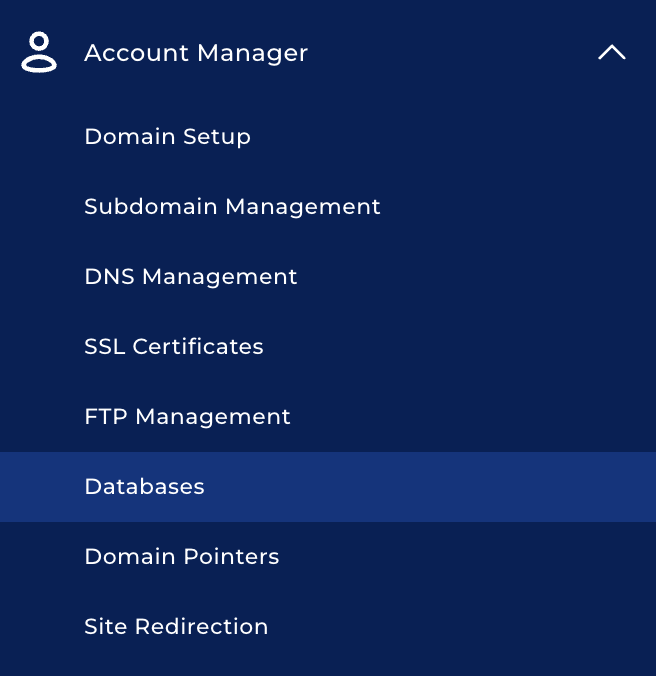The image size is (656, 676).
Task: Open Domain Setup
Action: pyautogui.click(x=167, y=137)
